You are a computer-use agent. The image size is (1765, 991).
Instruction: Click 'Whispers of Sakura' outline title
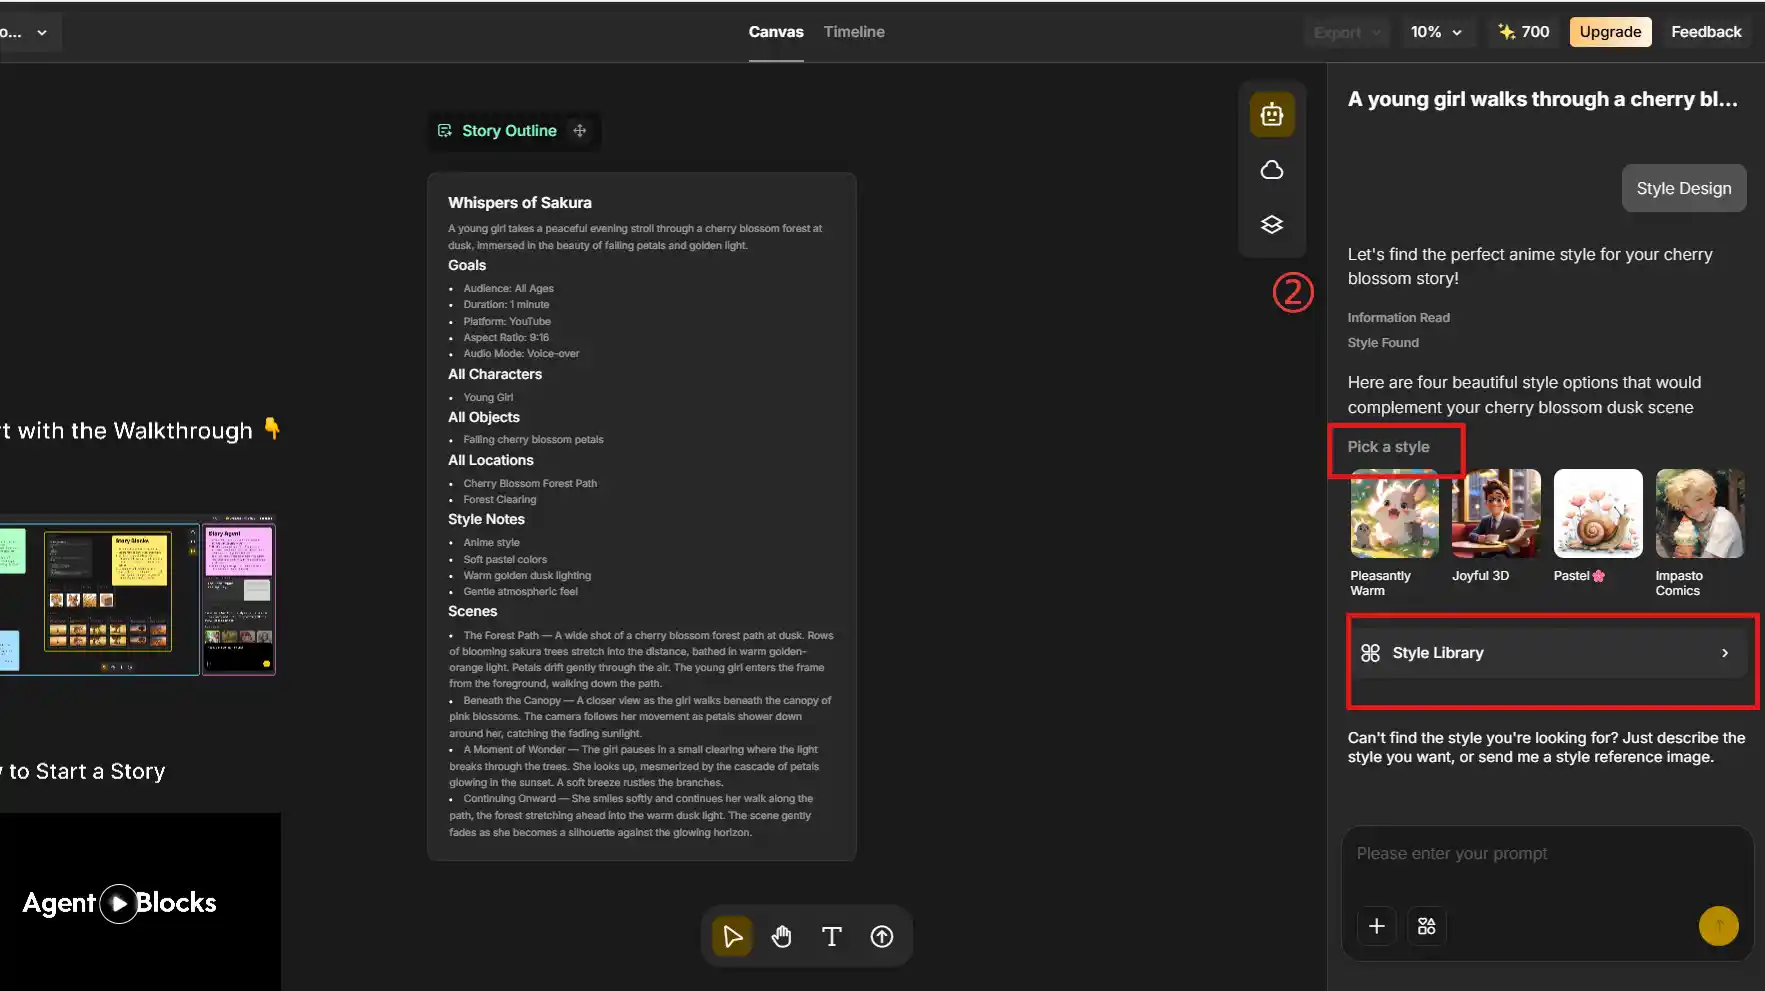(519, 203)
